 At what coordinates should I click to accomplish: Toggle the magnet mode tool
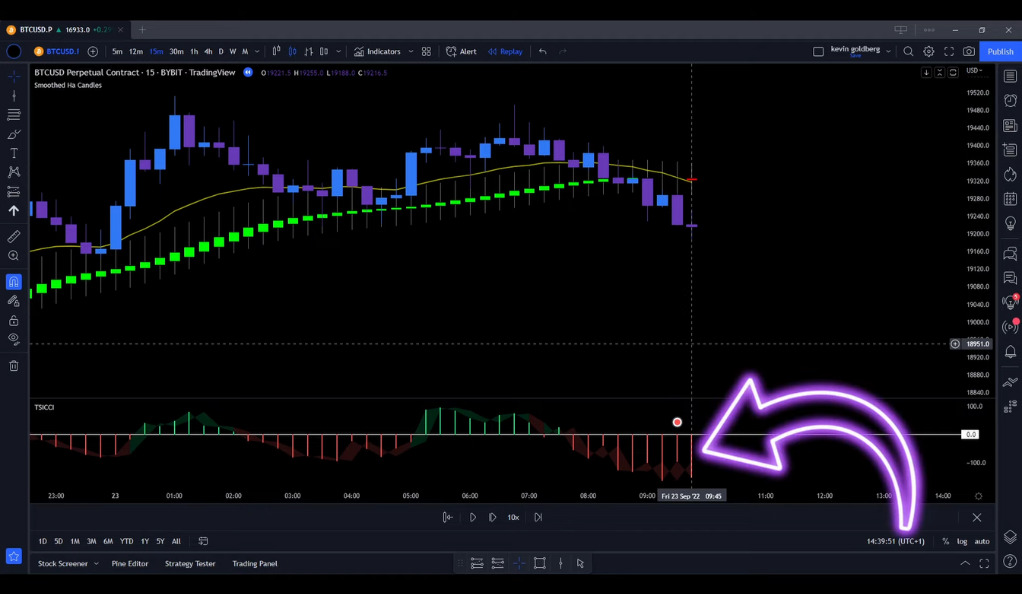(x=14, y=282)
